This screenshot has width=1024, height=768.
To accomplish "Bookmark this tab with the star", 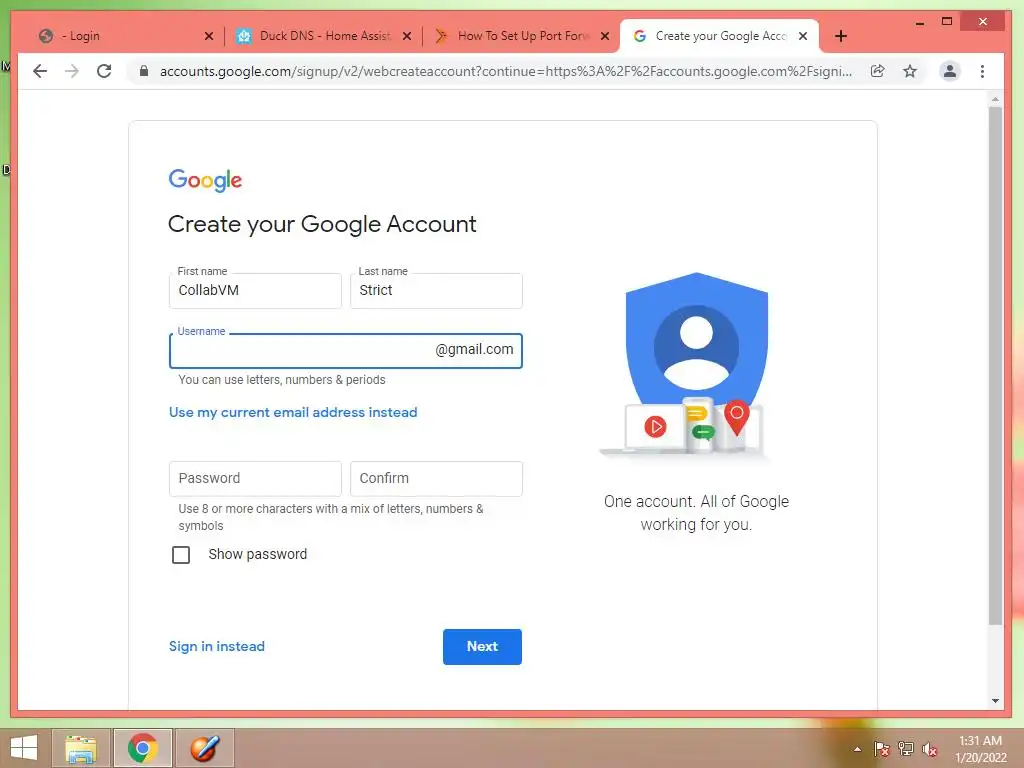I will (910, 71).
